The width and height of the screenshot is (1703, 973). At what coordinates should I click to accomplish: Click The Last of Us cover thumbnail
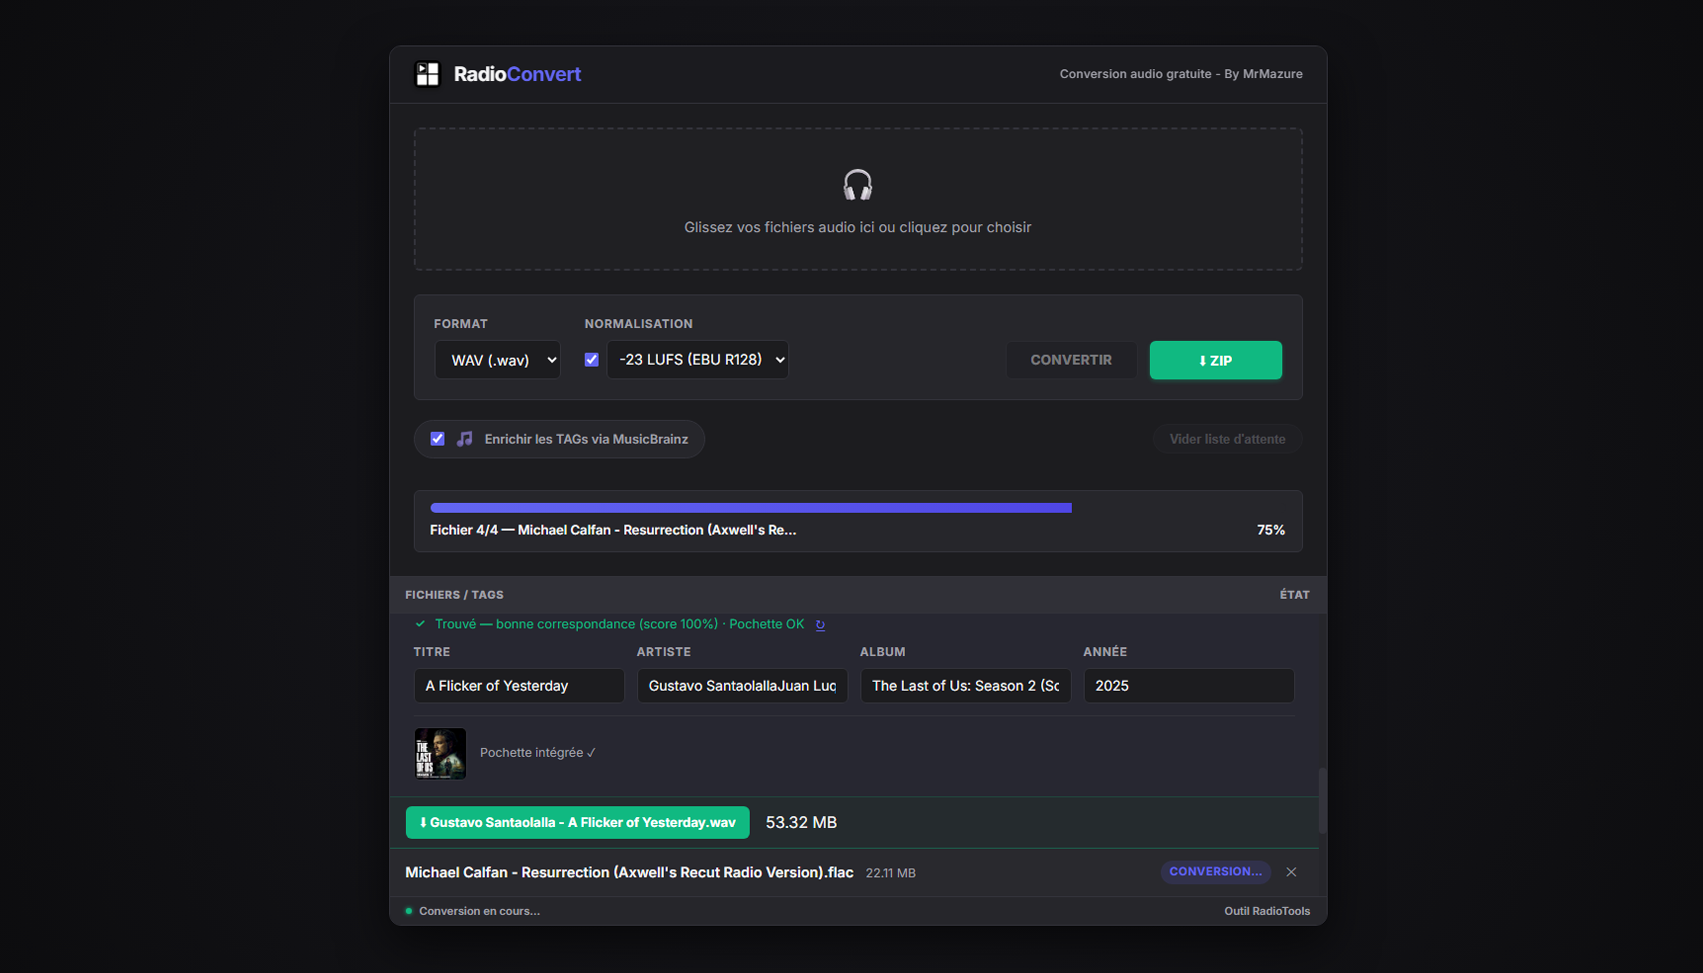(440, 753)
